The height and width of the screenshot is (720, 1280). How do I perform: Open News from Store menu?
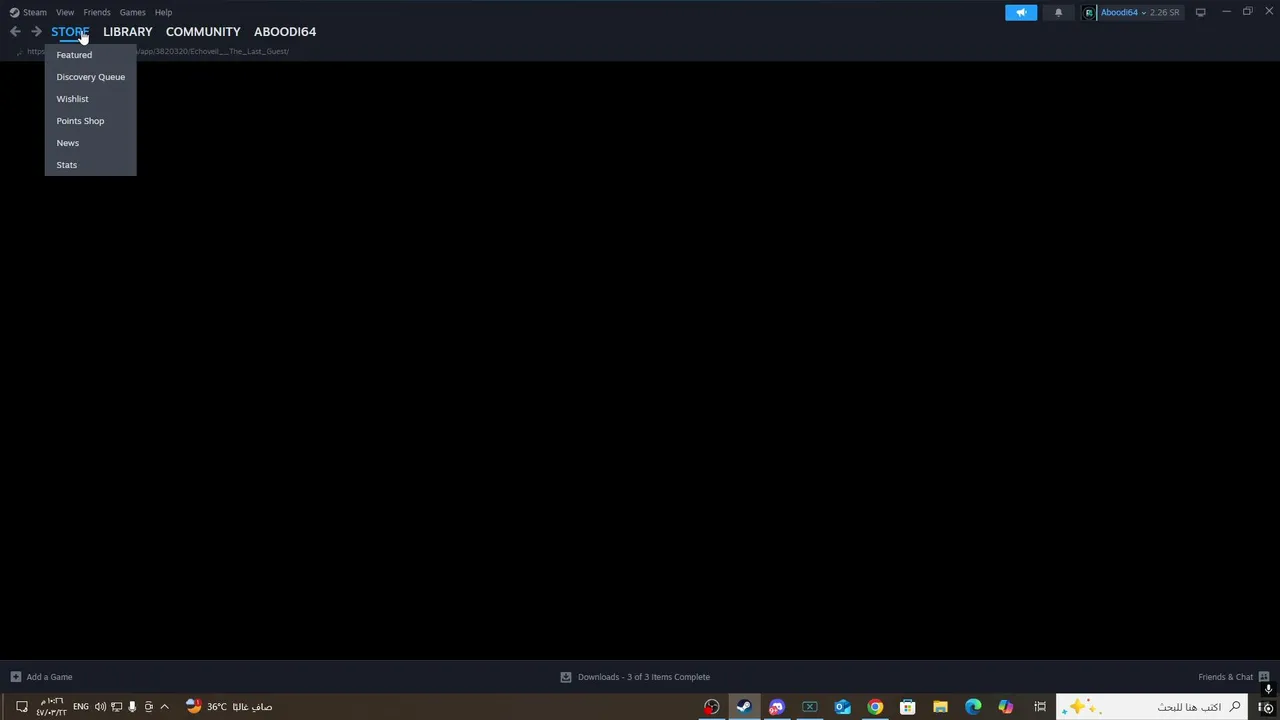(x=68, y=143)
